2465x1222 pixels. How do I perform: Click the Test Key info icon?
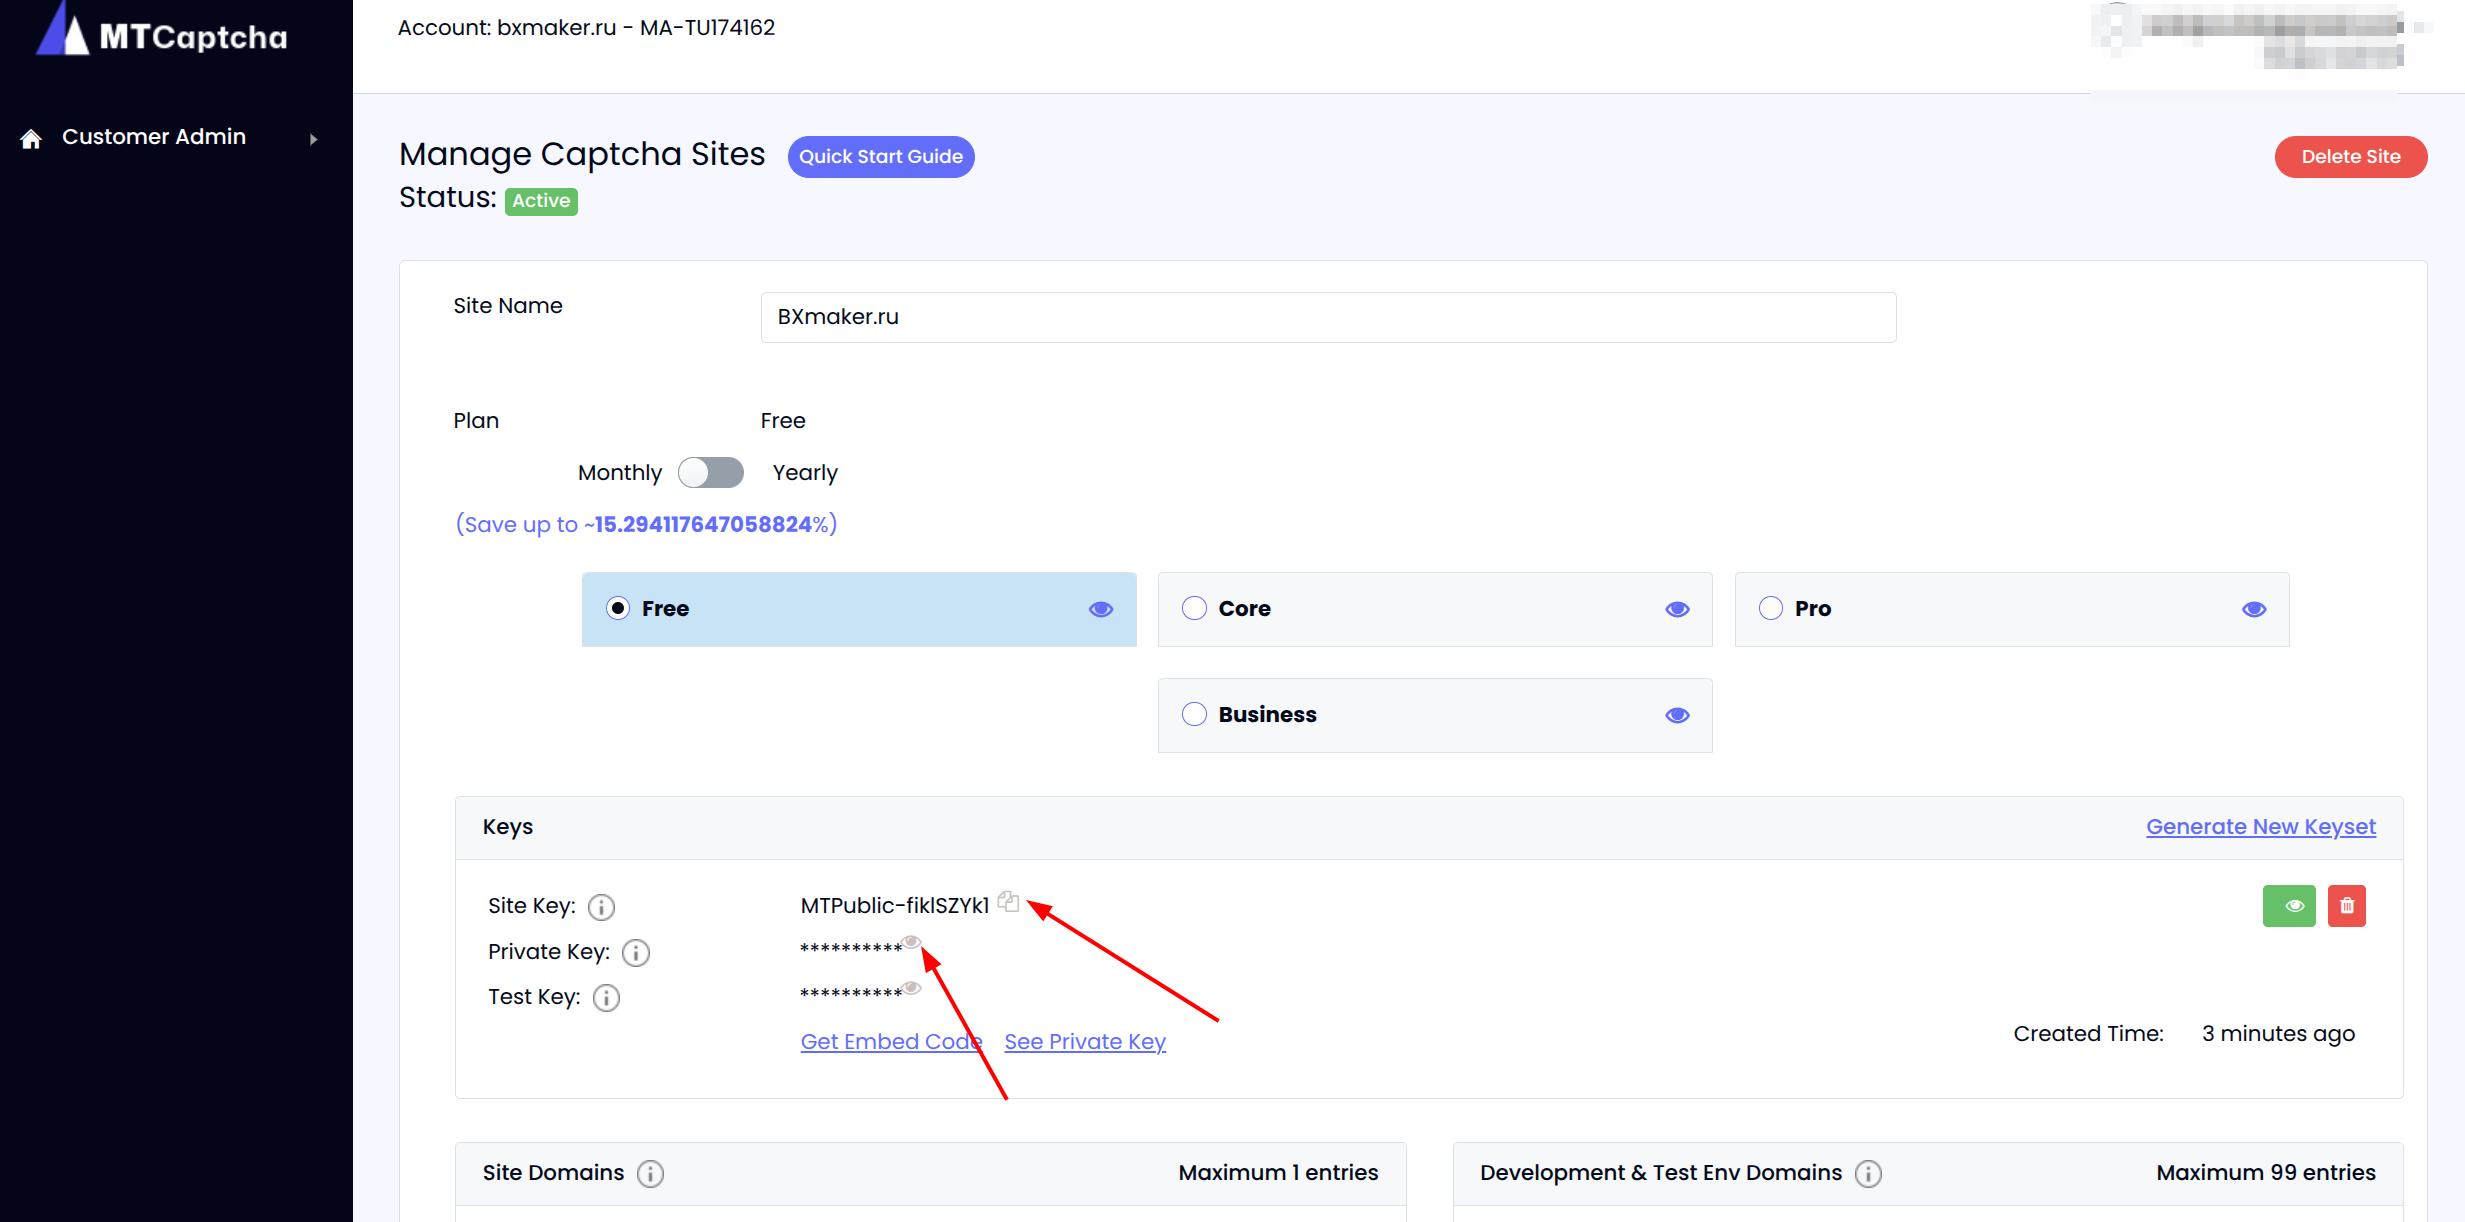tap(606, 998)
